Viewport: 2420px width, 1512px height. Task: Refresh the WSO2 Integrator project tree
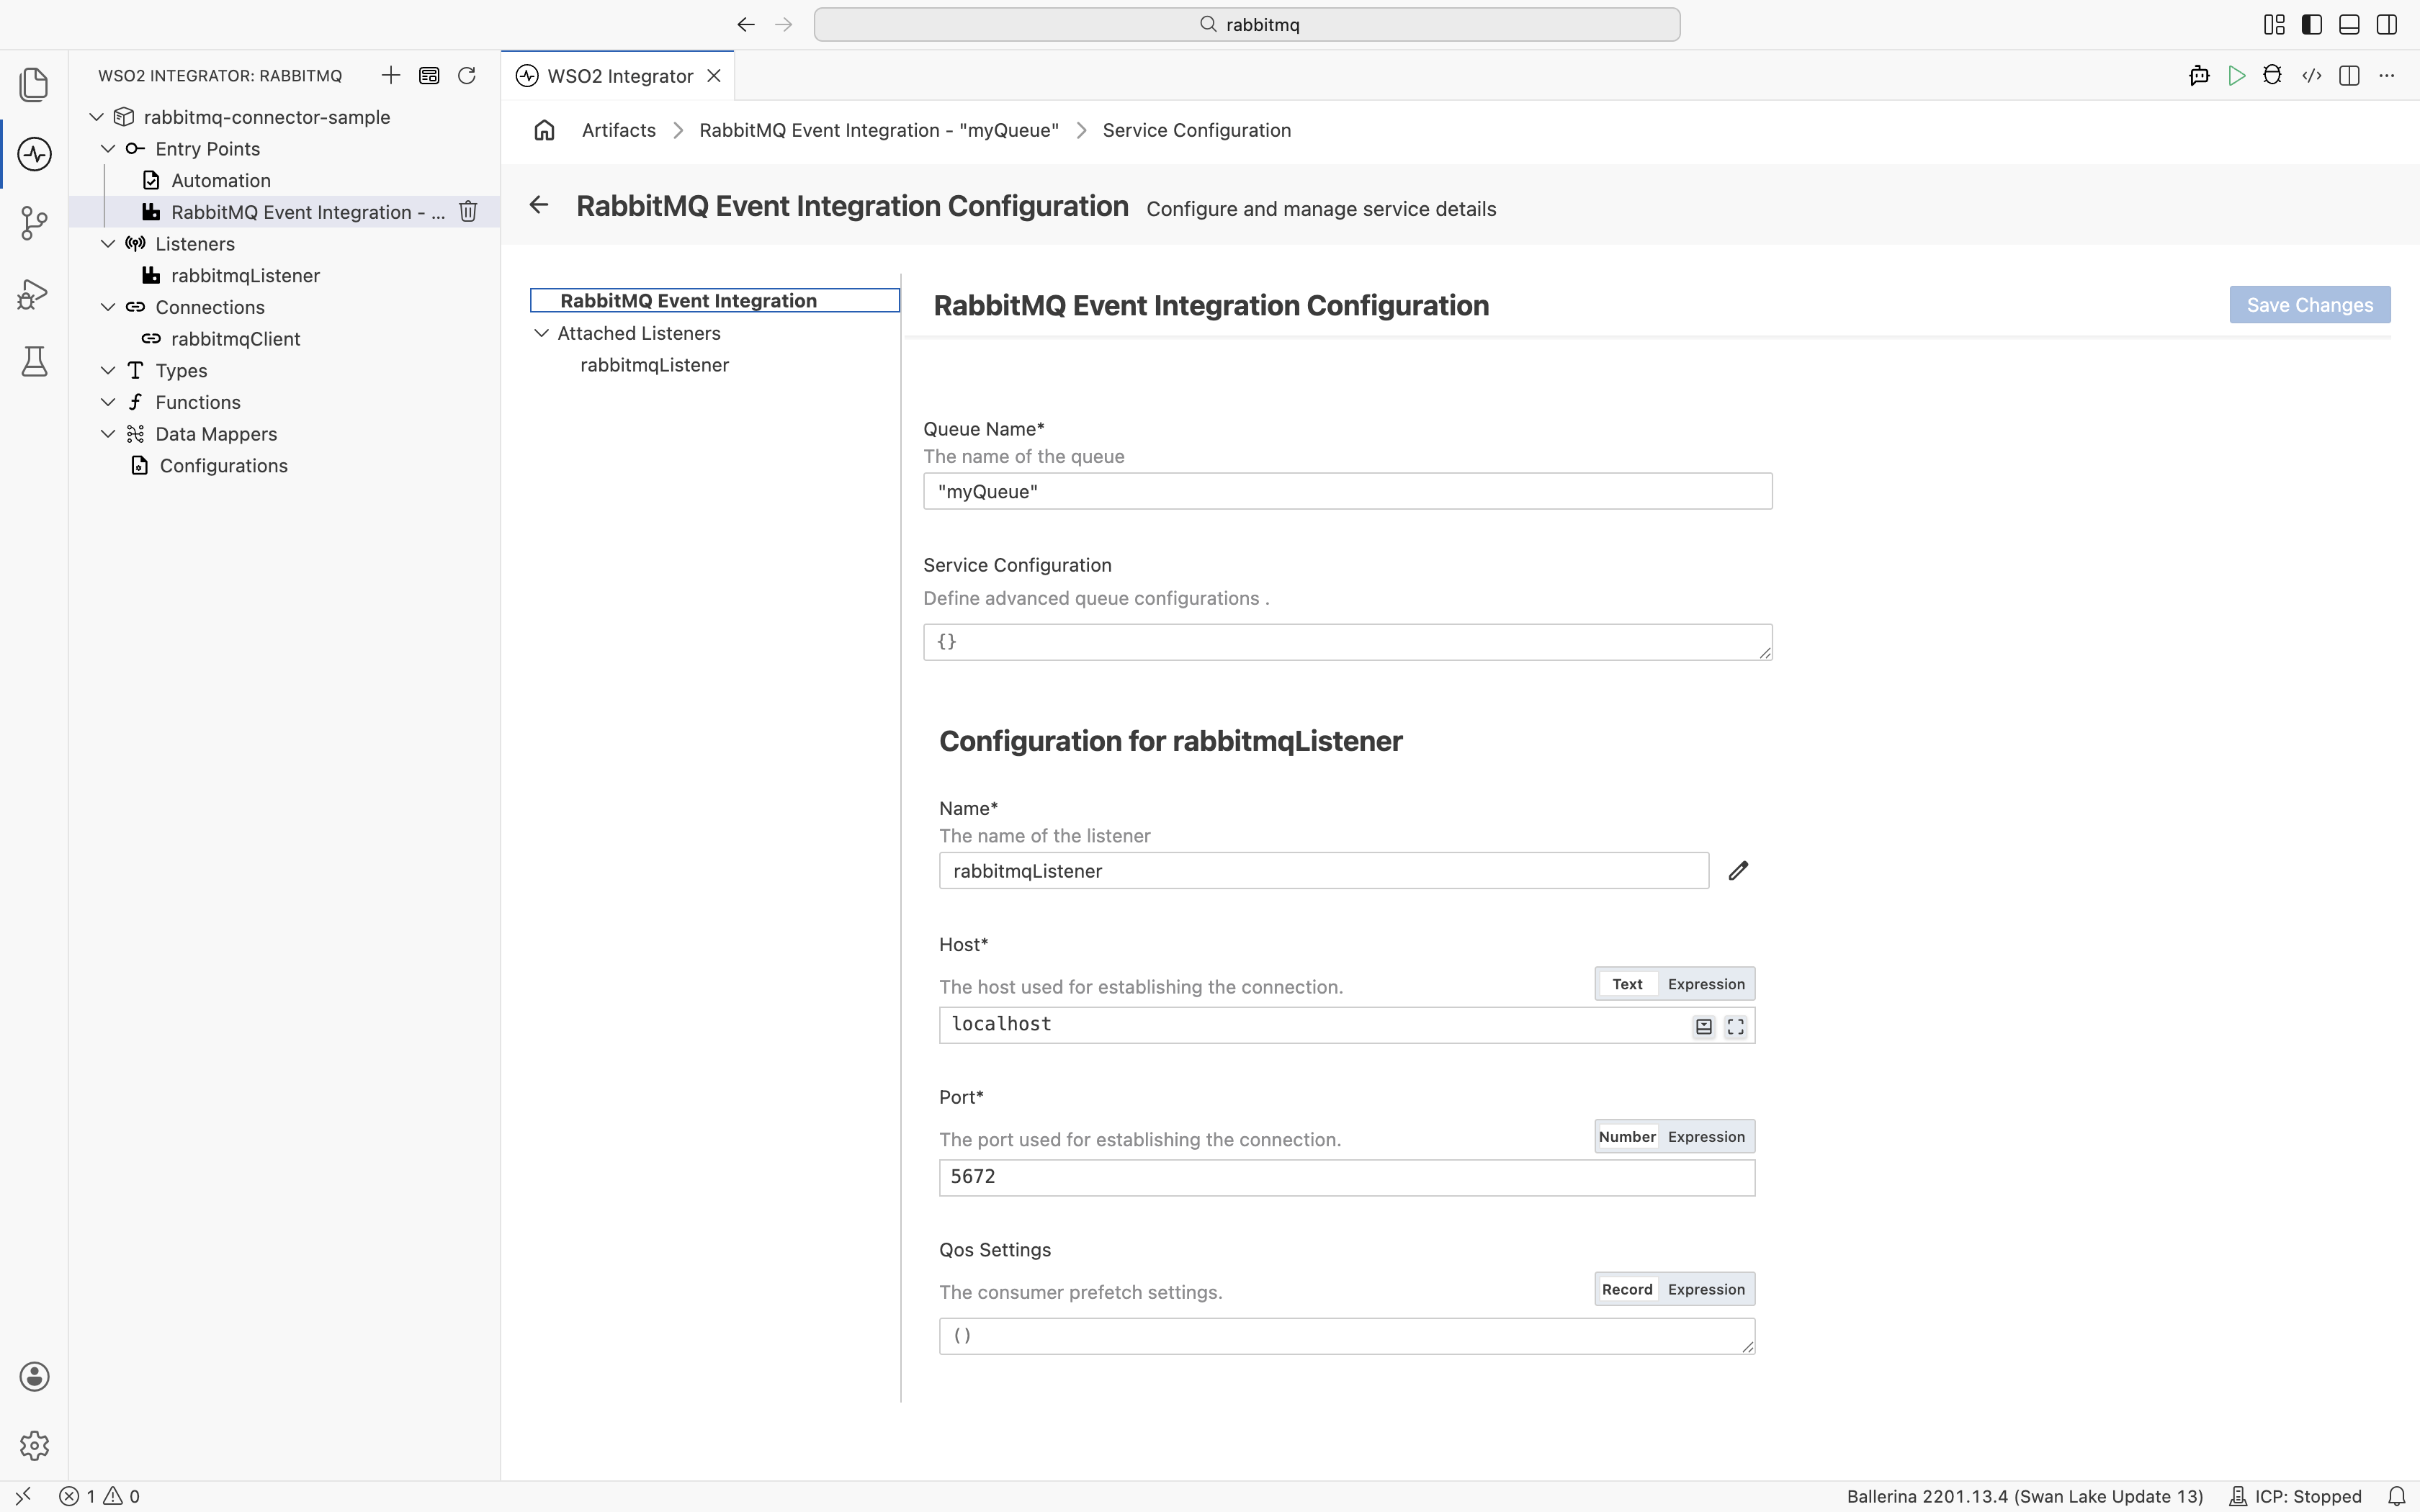click(x=466, y=75)
